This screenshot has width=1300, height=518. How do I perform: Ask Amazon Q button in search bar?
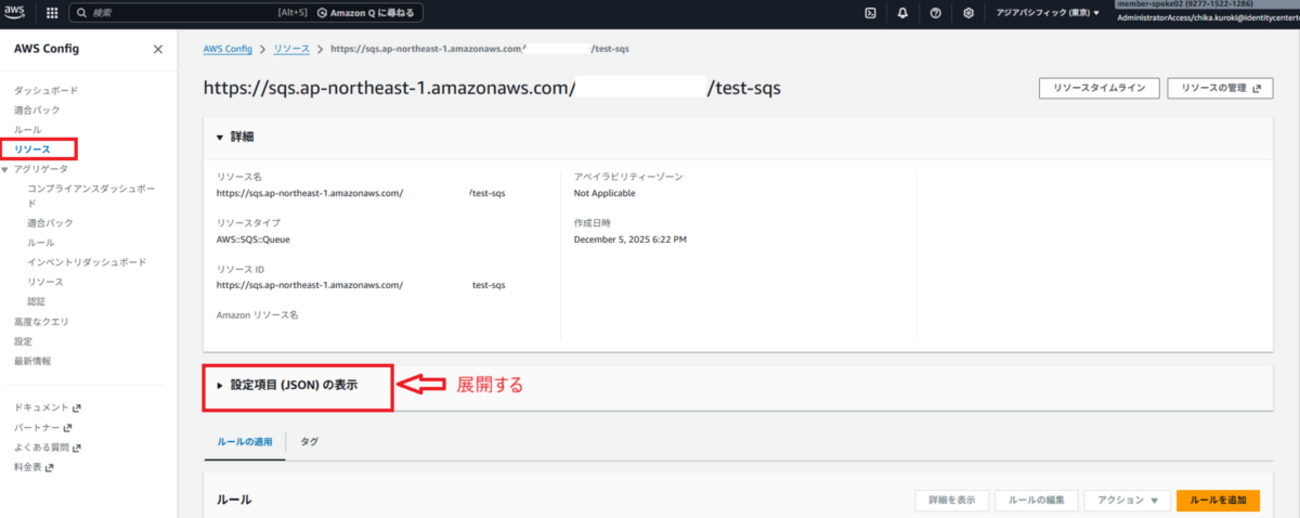(x=367, y=13)
